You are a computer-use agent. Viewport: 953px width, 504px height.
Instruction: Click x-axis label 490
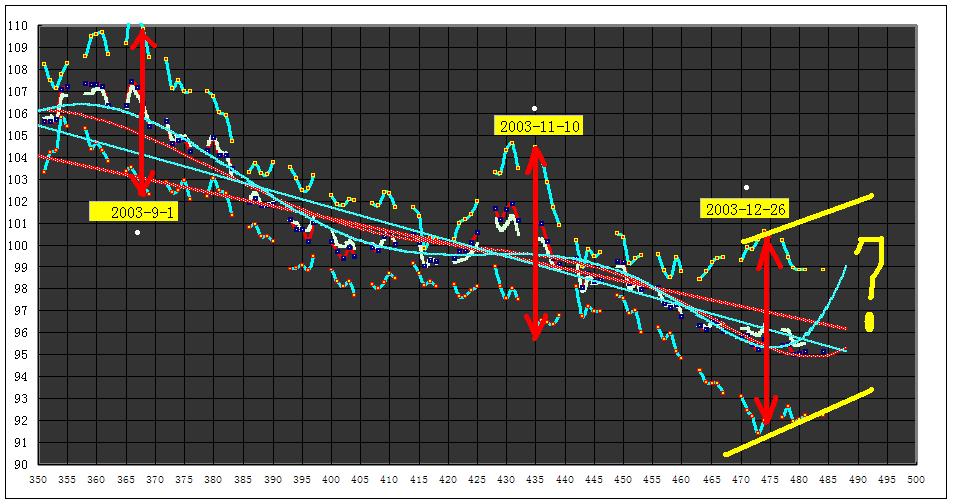[858, 480]
